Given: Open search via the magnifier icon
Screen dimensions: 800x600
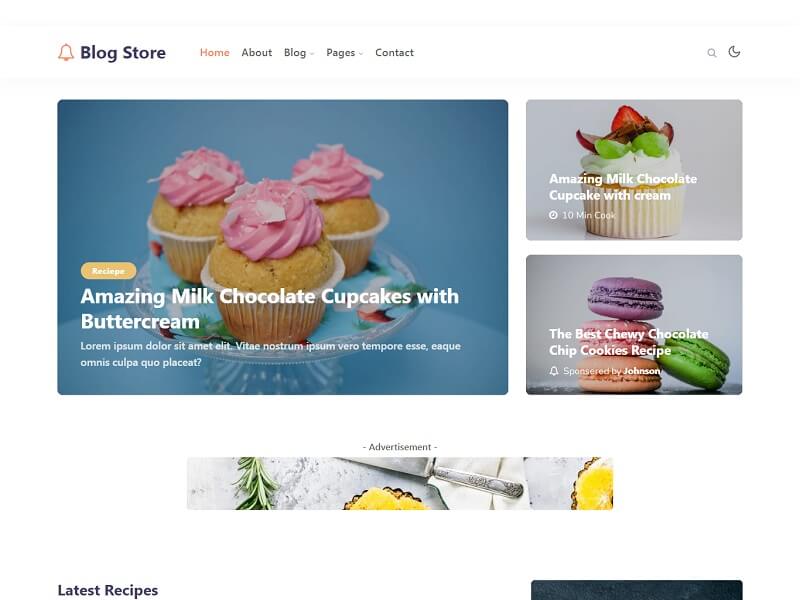Looking at the screenshot, I should 712,53.
